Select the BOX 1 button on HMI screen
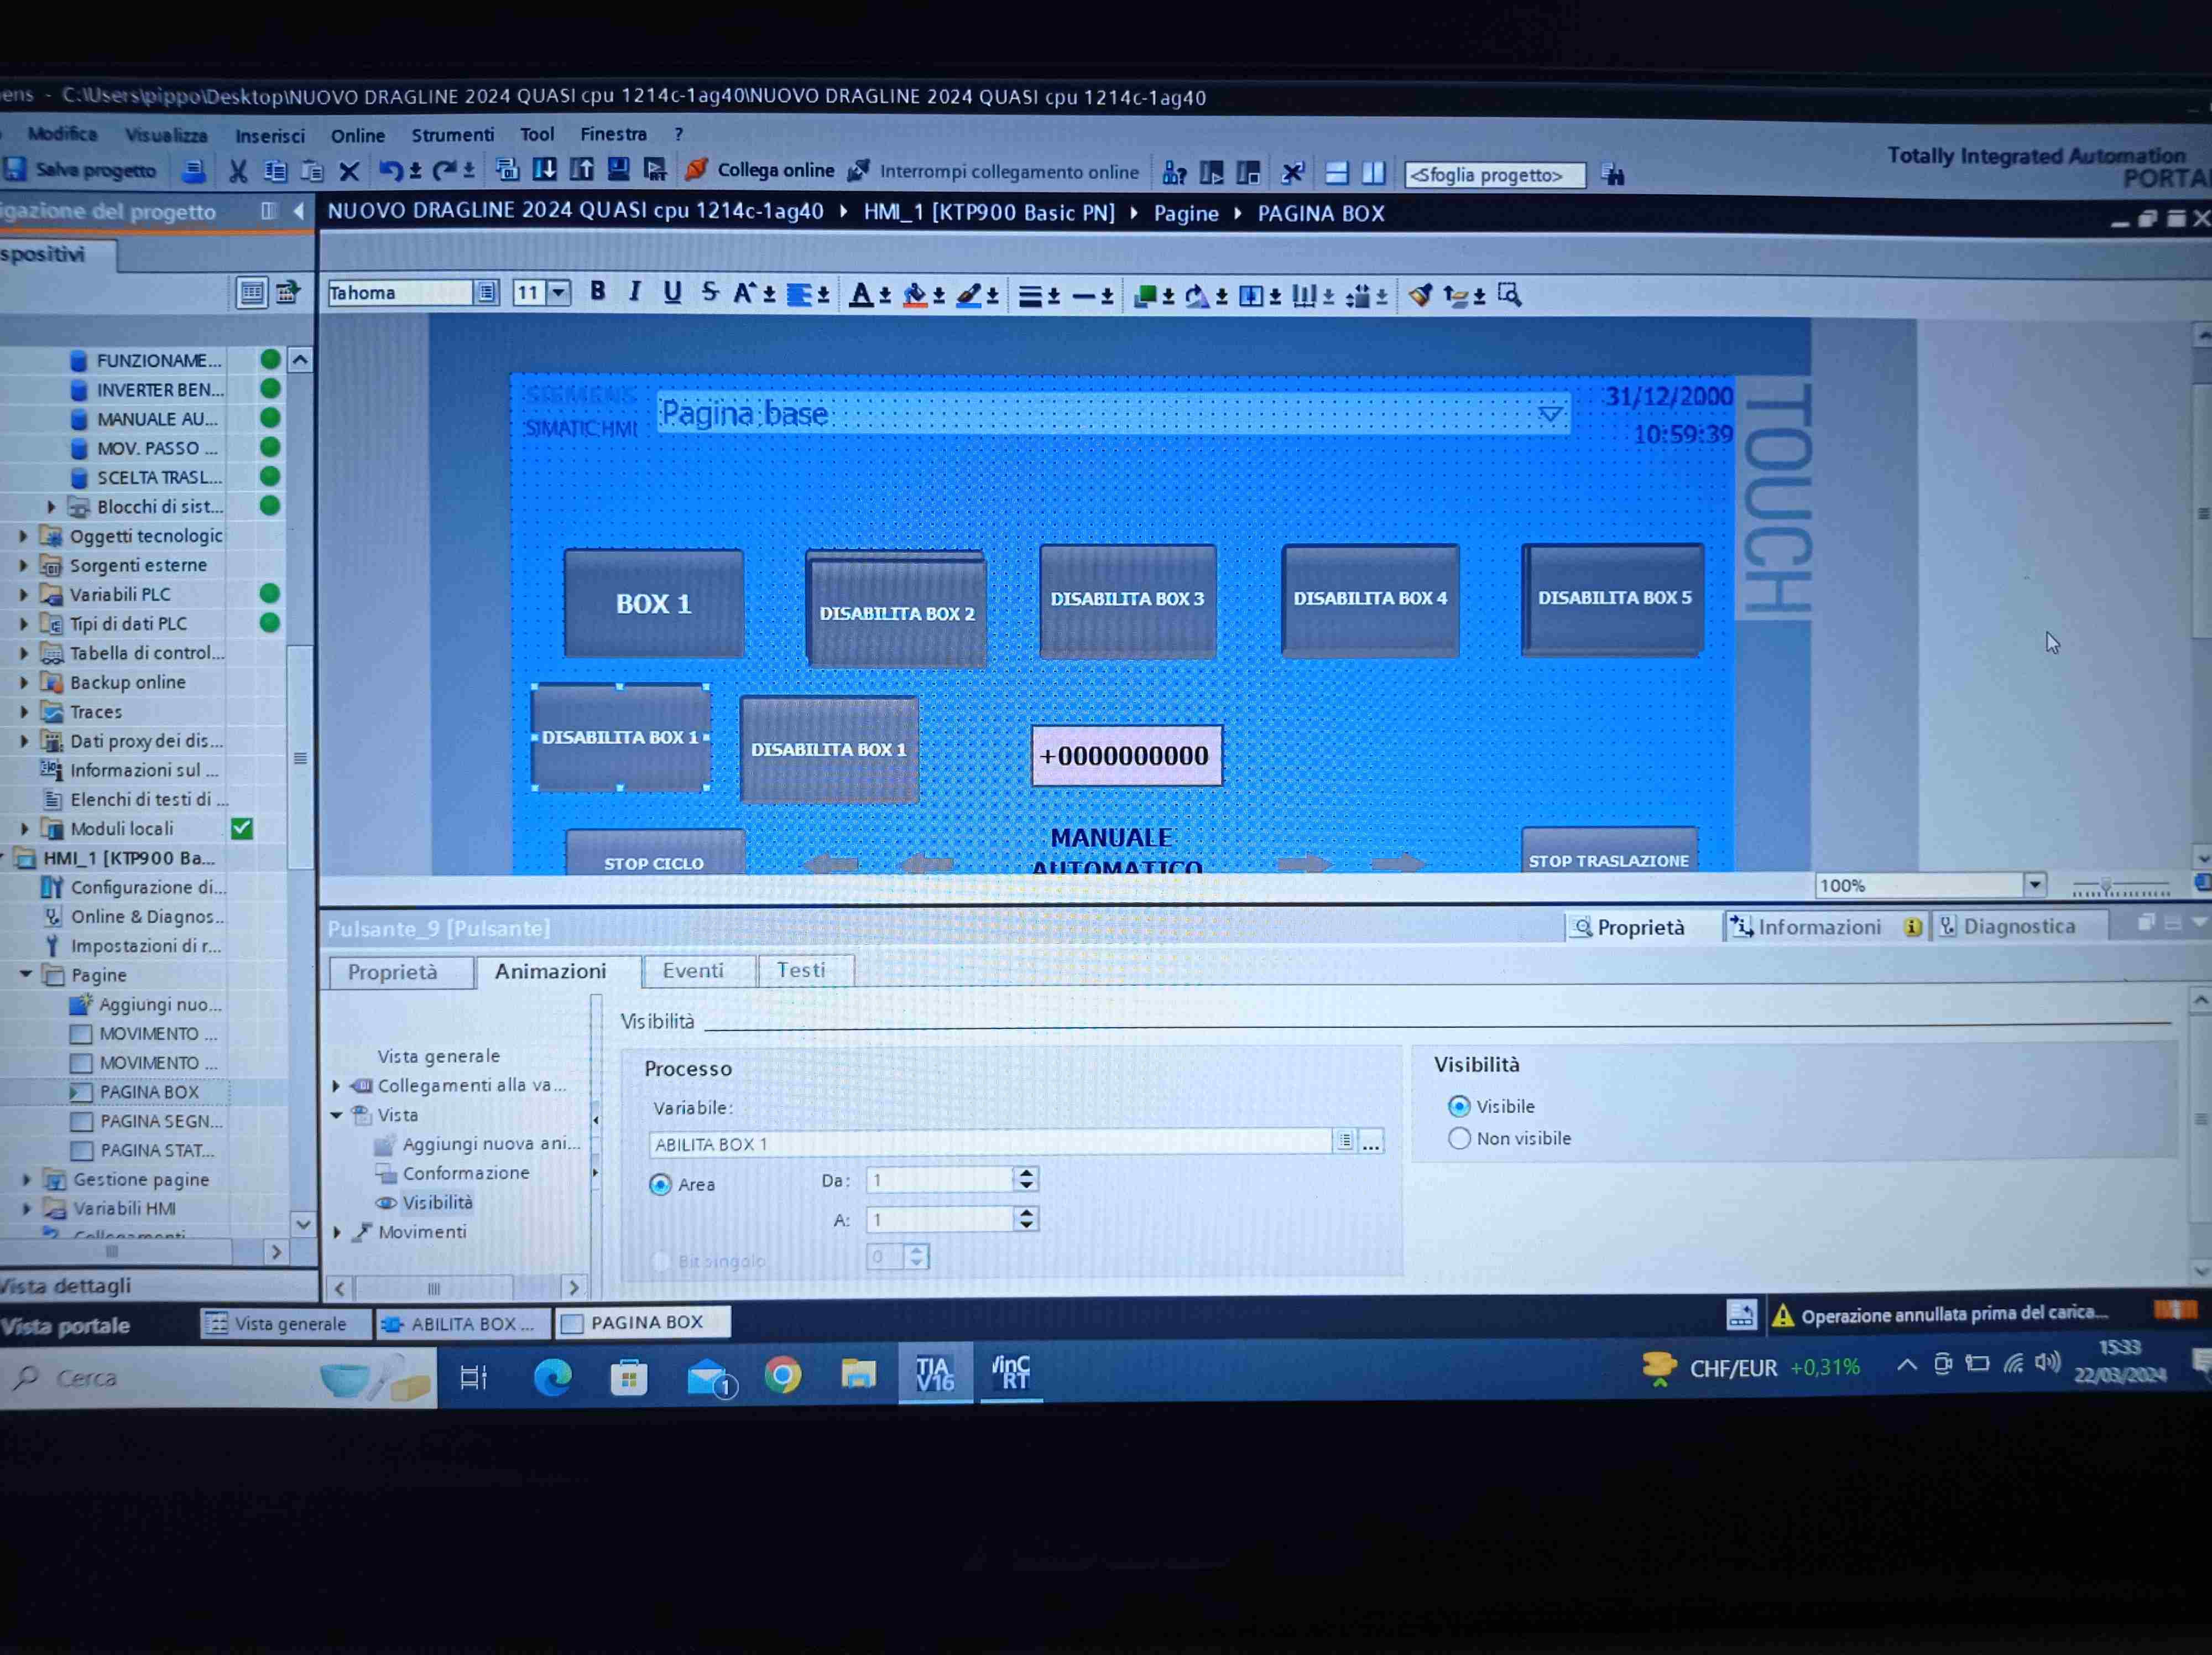 [653, 603]
